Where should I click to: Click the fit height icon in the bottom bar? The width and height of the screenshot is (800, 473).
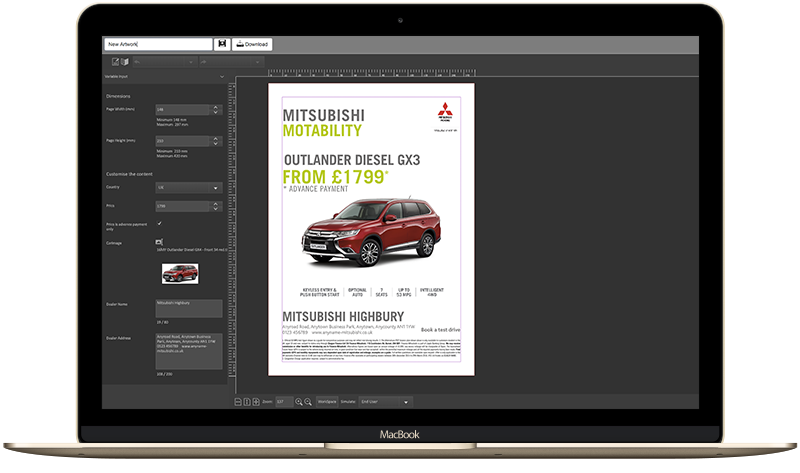click(247, 402)
